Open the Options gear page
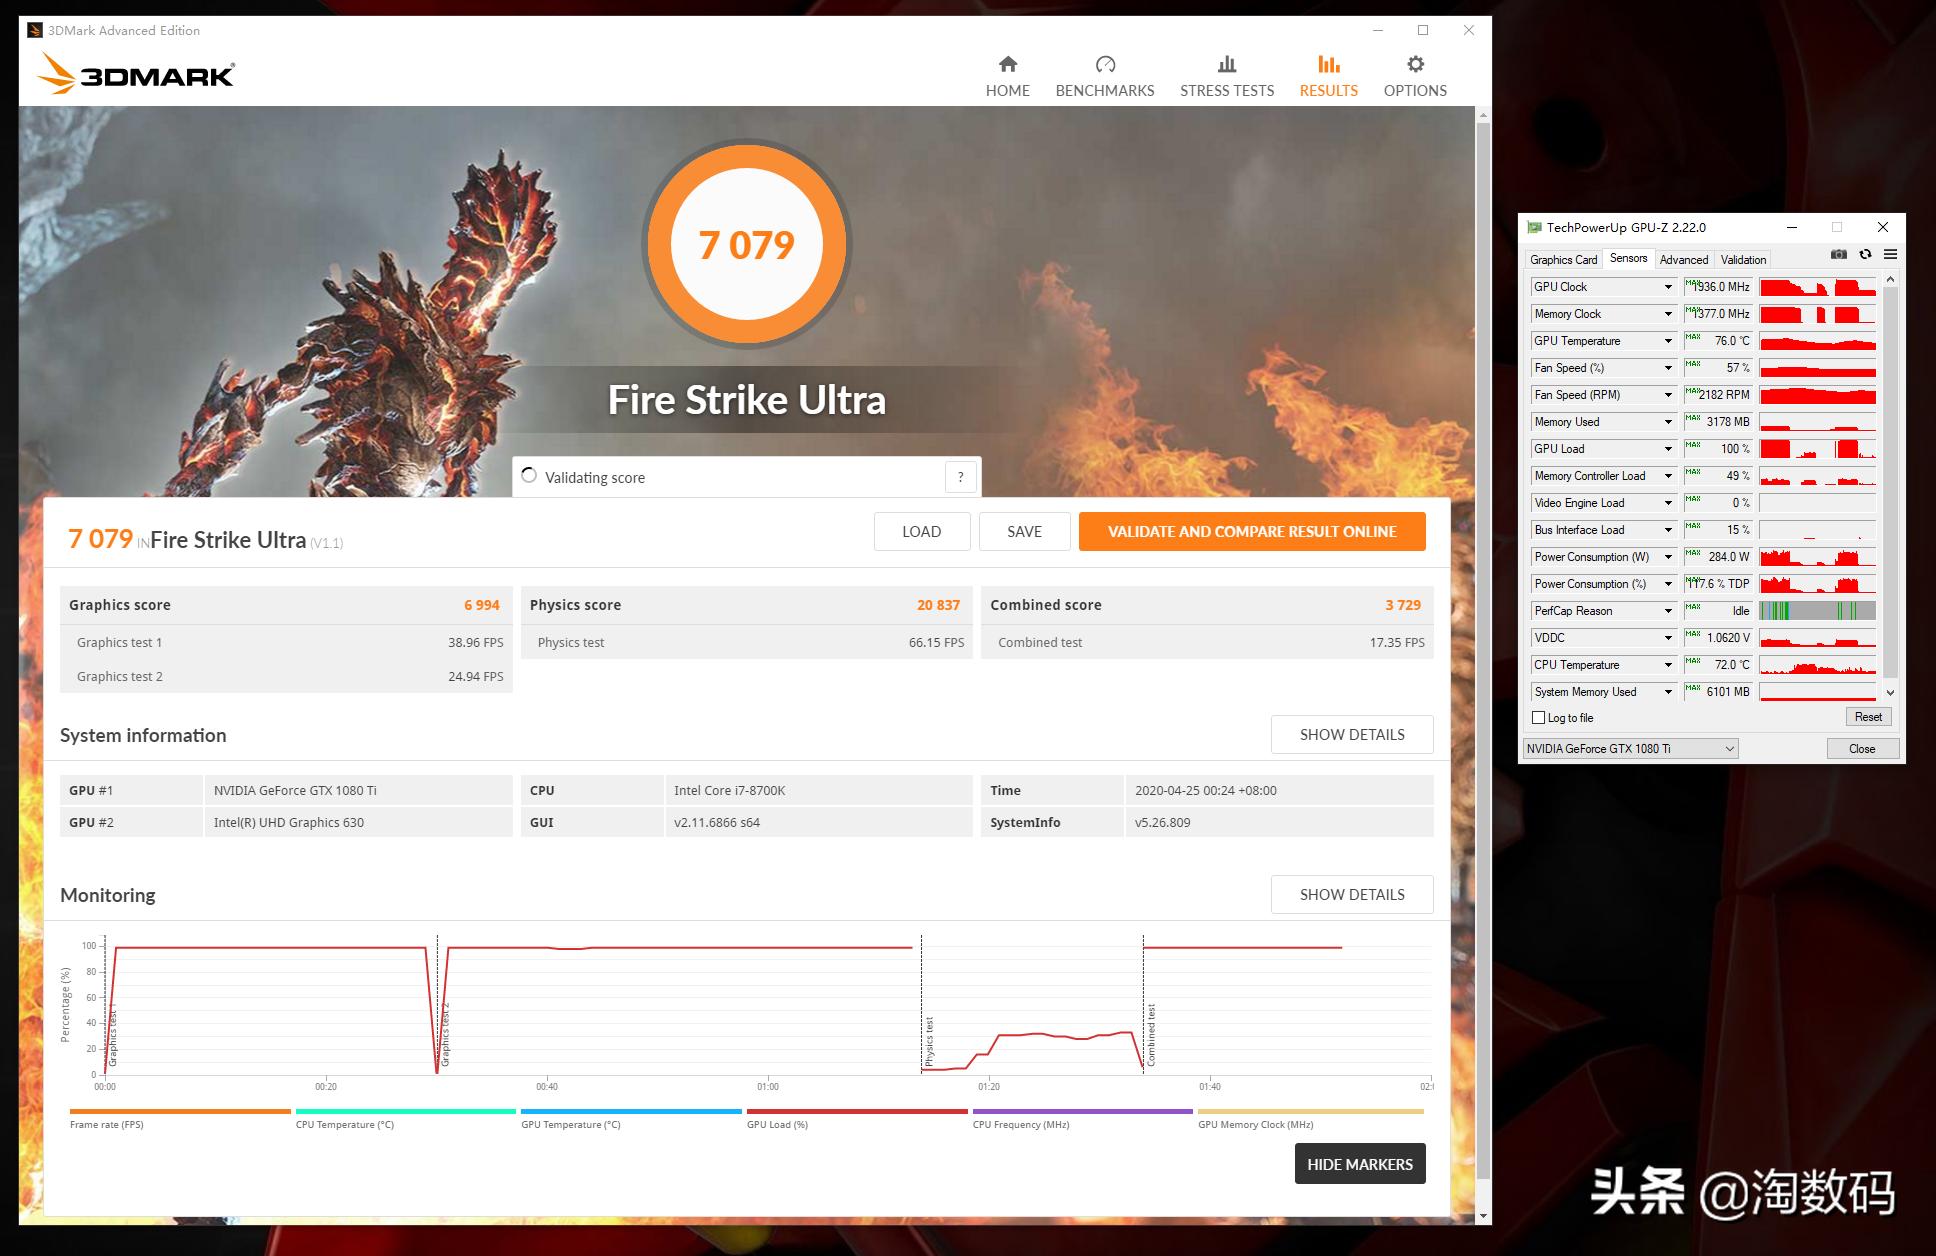The height and width of the screenshot is (1256, 1936). pyautogui.click(x=1414, y=65)
